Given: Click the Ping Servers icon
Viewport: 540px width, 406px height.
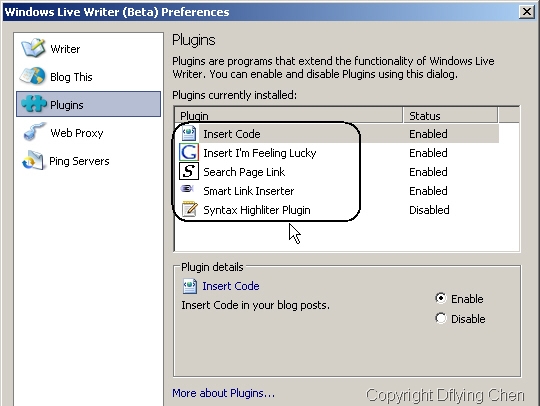Looking at the screenshot, I should coord(33,160).
